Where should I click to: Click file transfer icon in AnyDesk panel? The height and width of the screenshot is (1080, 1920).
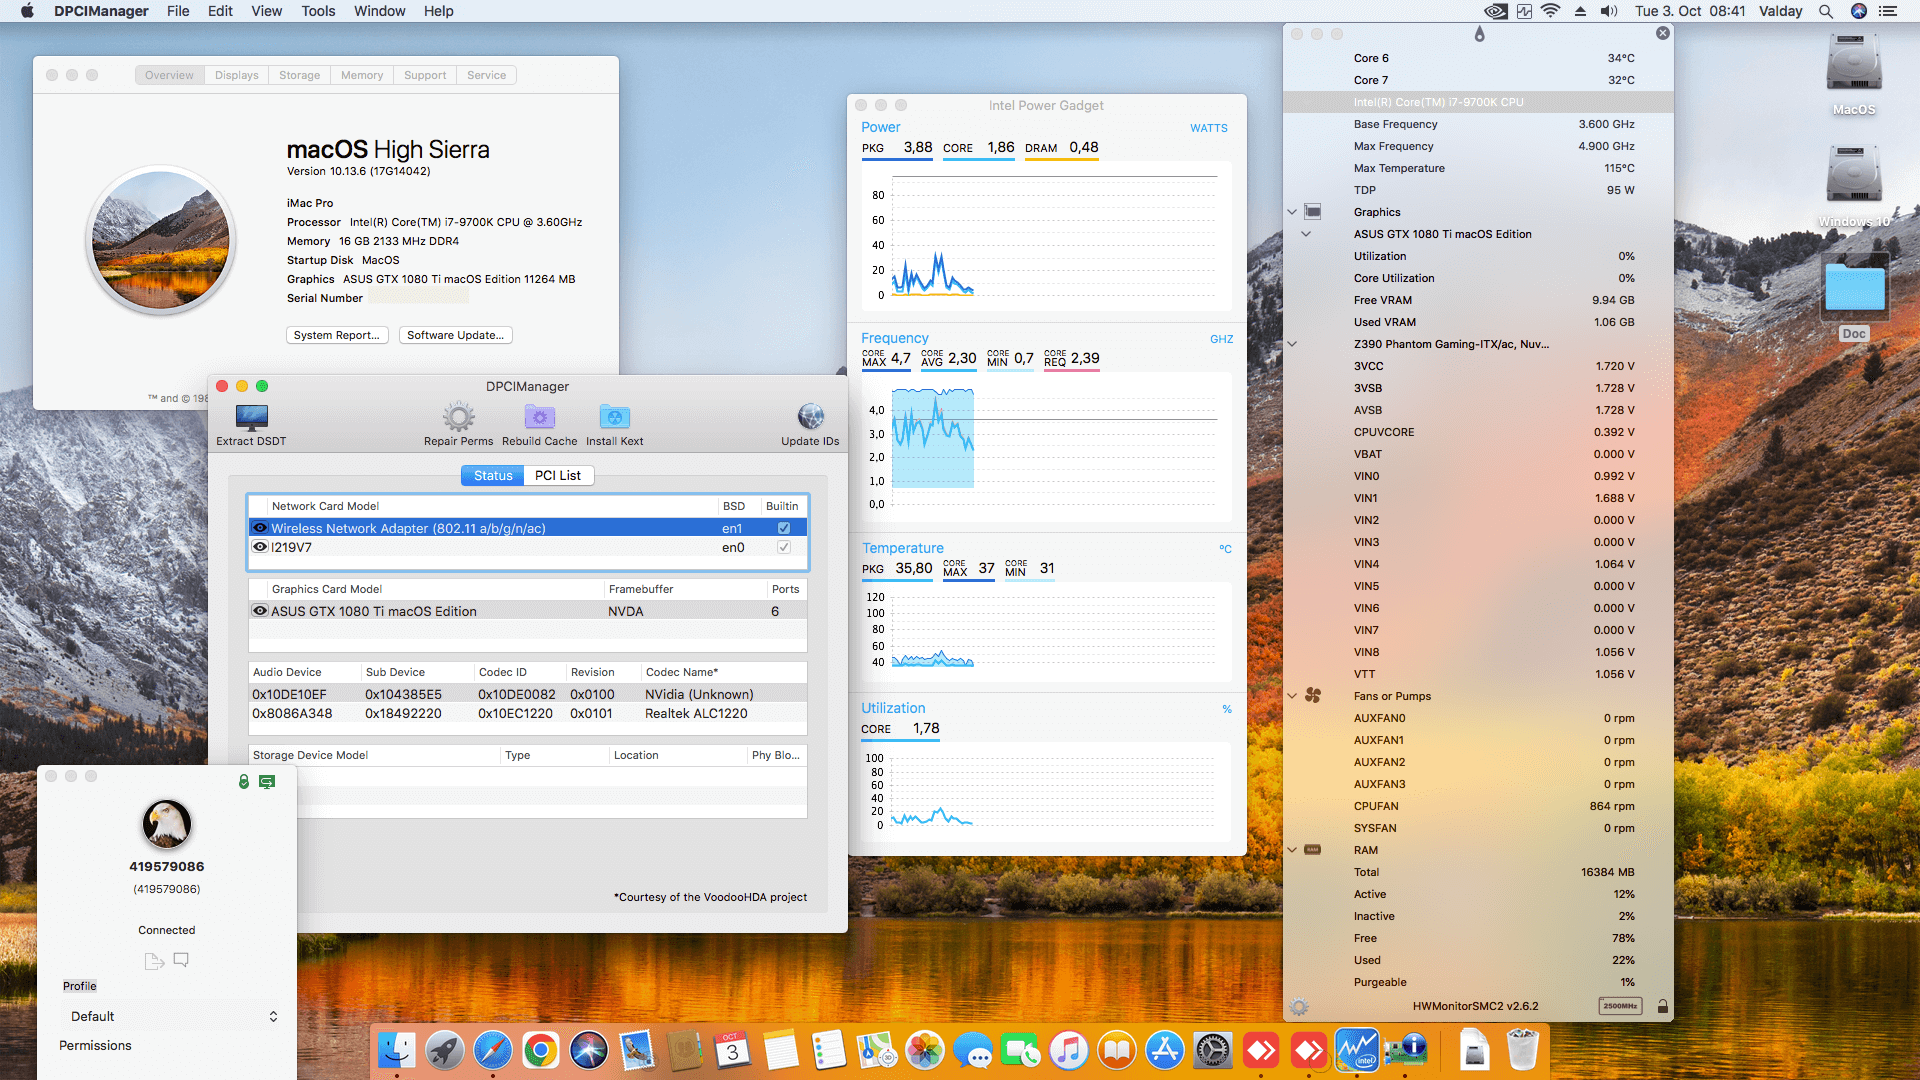[x=154, y=961]
